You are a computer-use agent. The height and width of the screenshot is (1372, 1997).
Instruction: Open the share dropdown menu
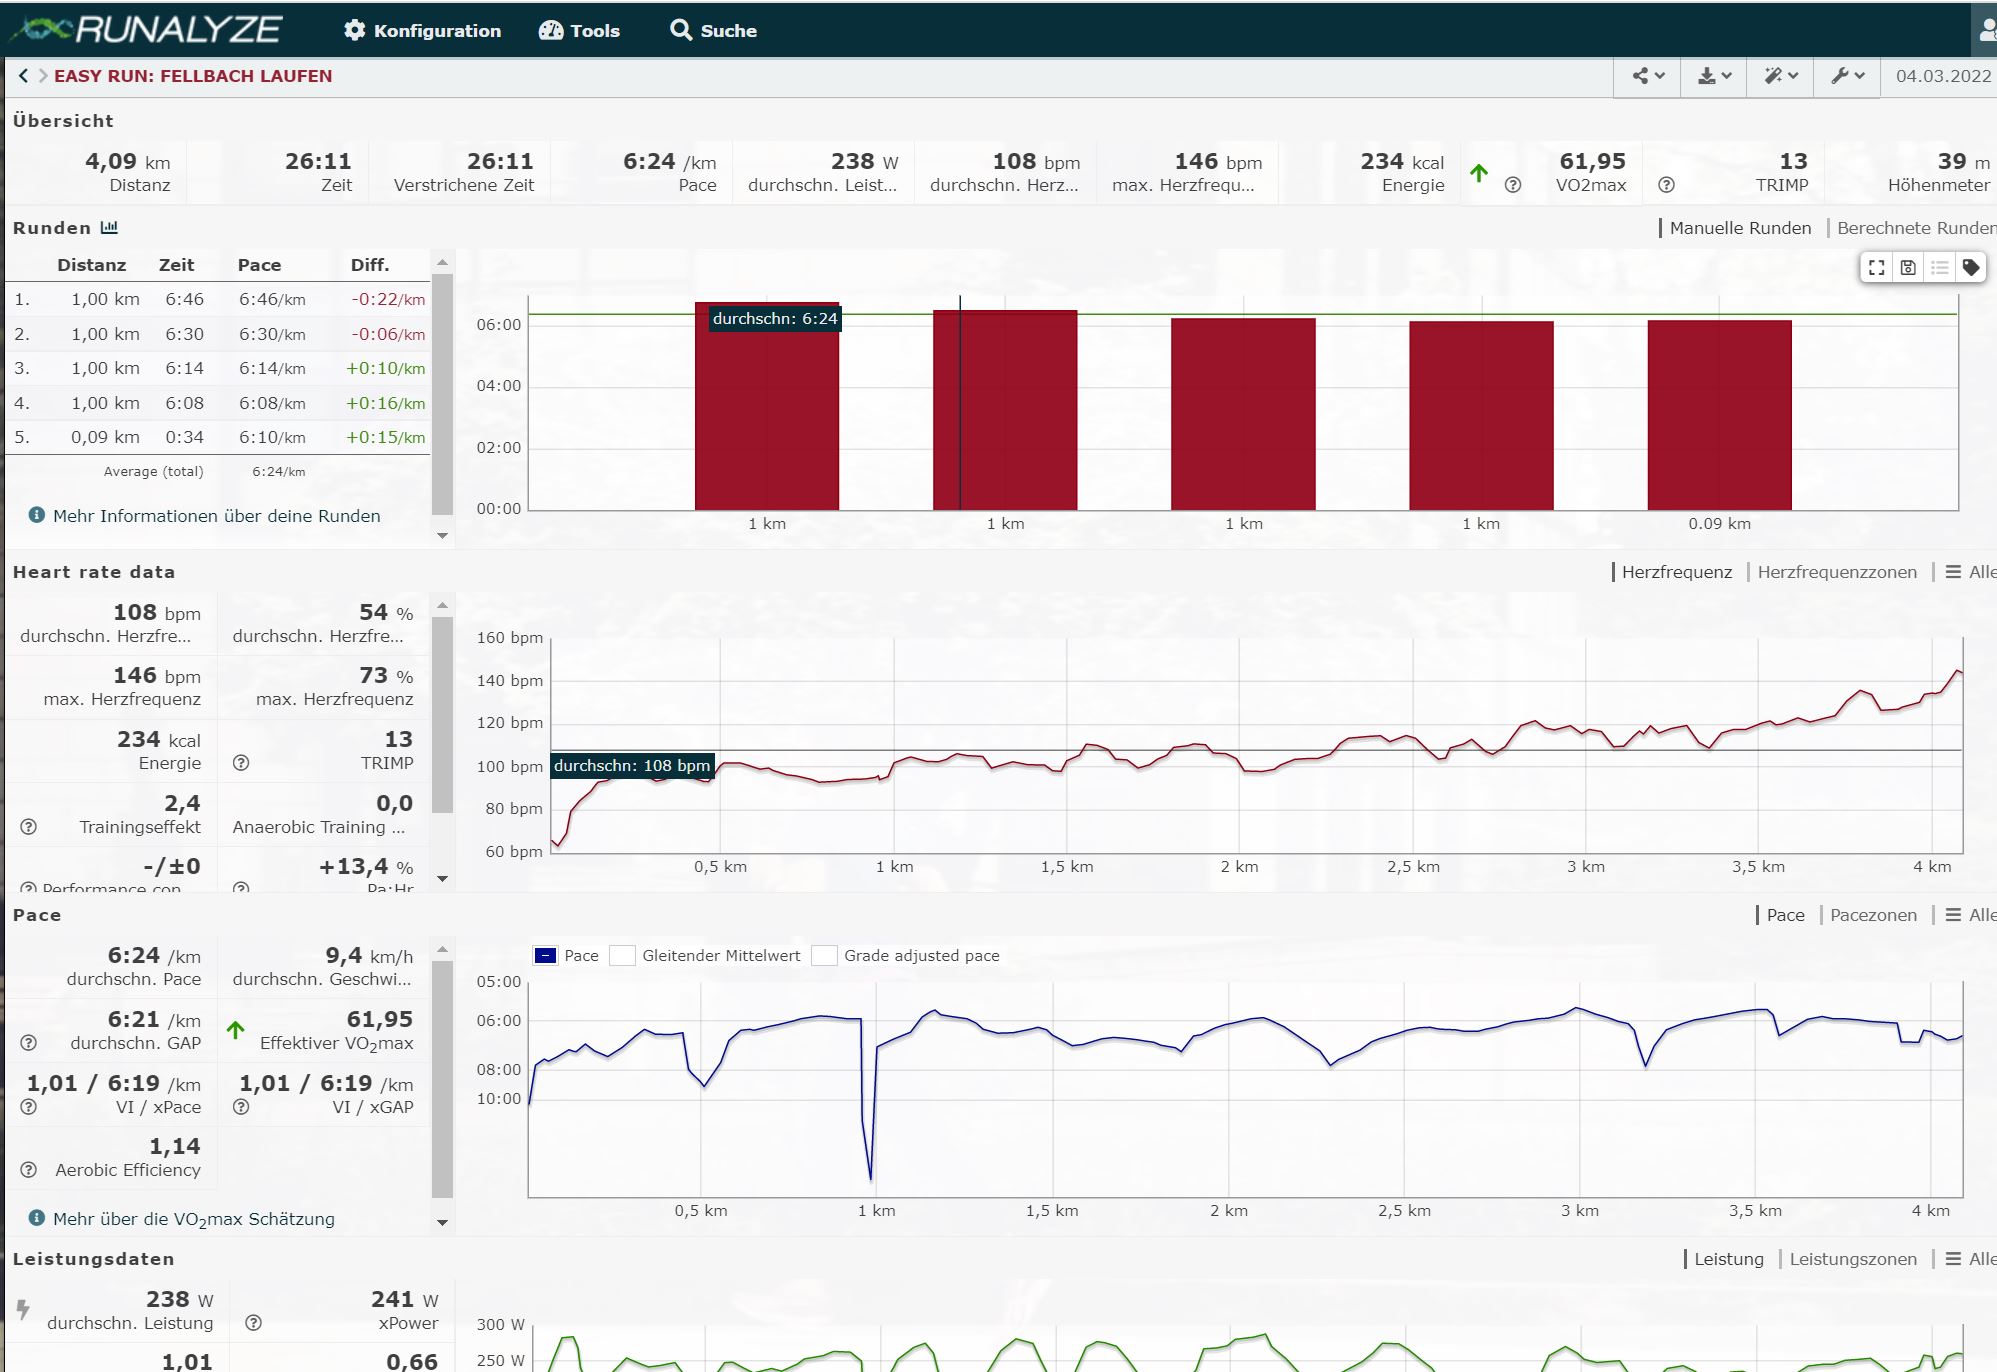tap(1648, 76)
